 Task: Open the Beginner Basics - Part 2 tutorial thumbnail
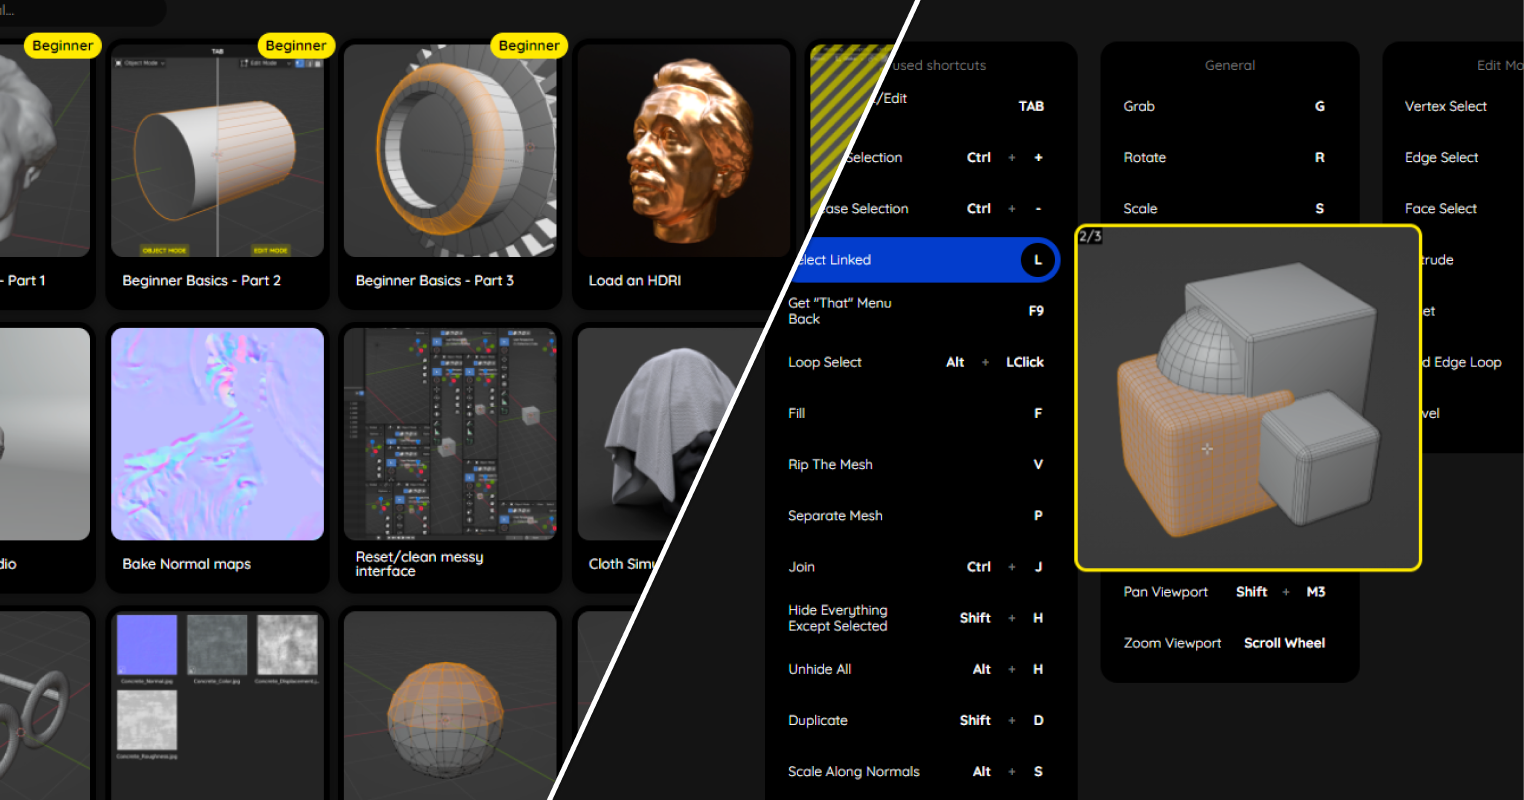coord(217,151)
